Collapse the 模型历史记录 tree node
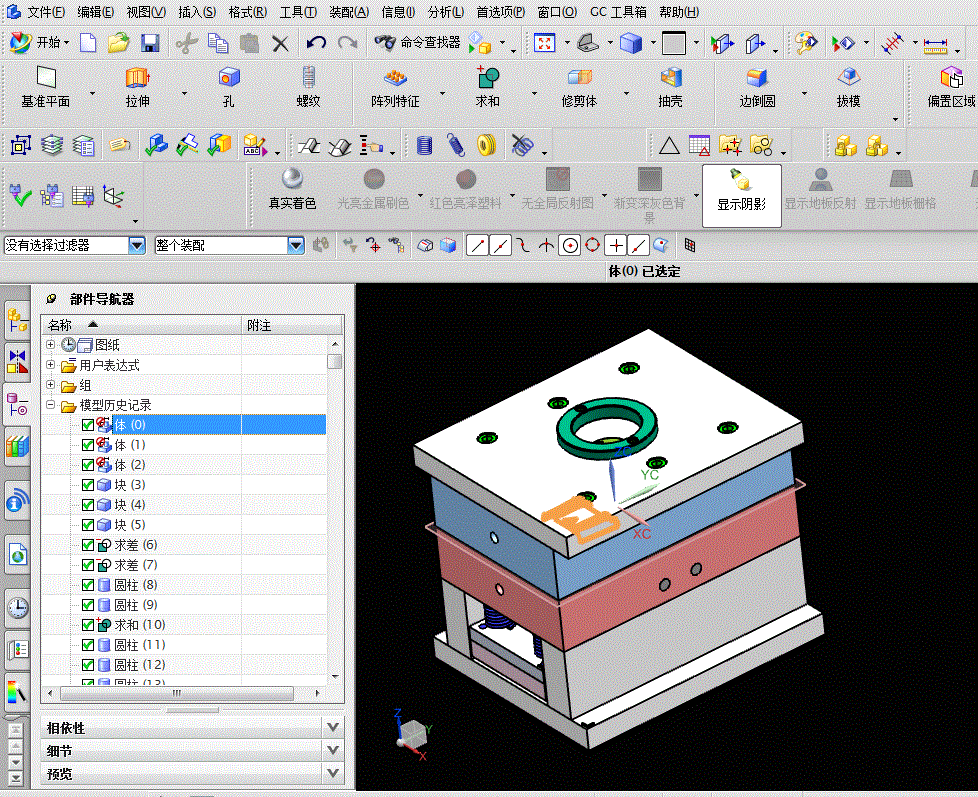 (51, 405)
